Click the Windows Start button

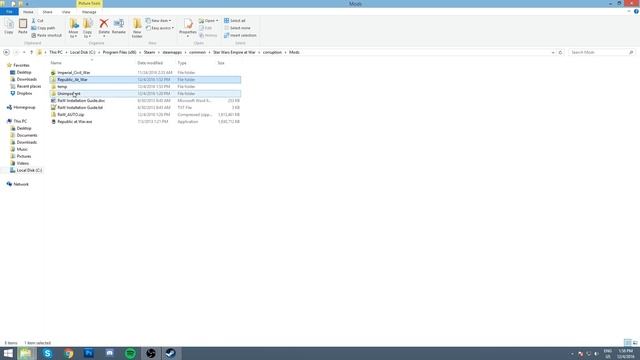pyautogui.click(x=8, y=353)
